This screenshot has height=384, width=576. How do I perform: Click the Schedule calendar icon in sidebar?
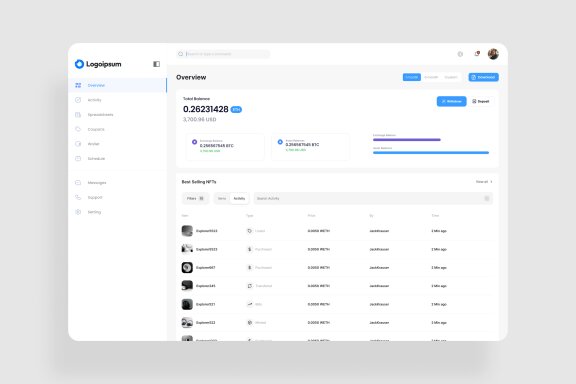(x=78, y=159)
